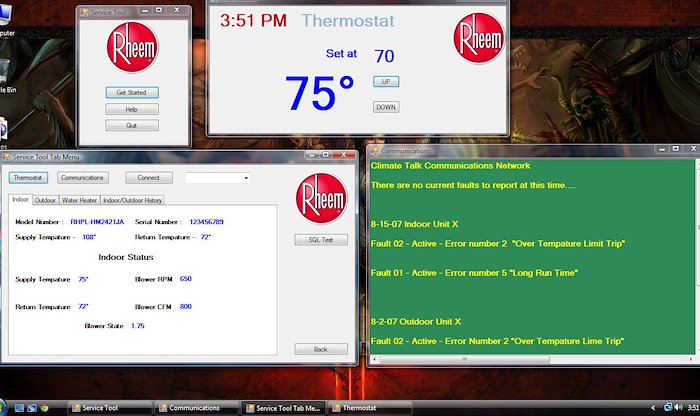The width and height of the screenshot is (700, 416).
Task: Maximize the Service Tool window
Action: pos(159,10)
